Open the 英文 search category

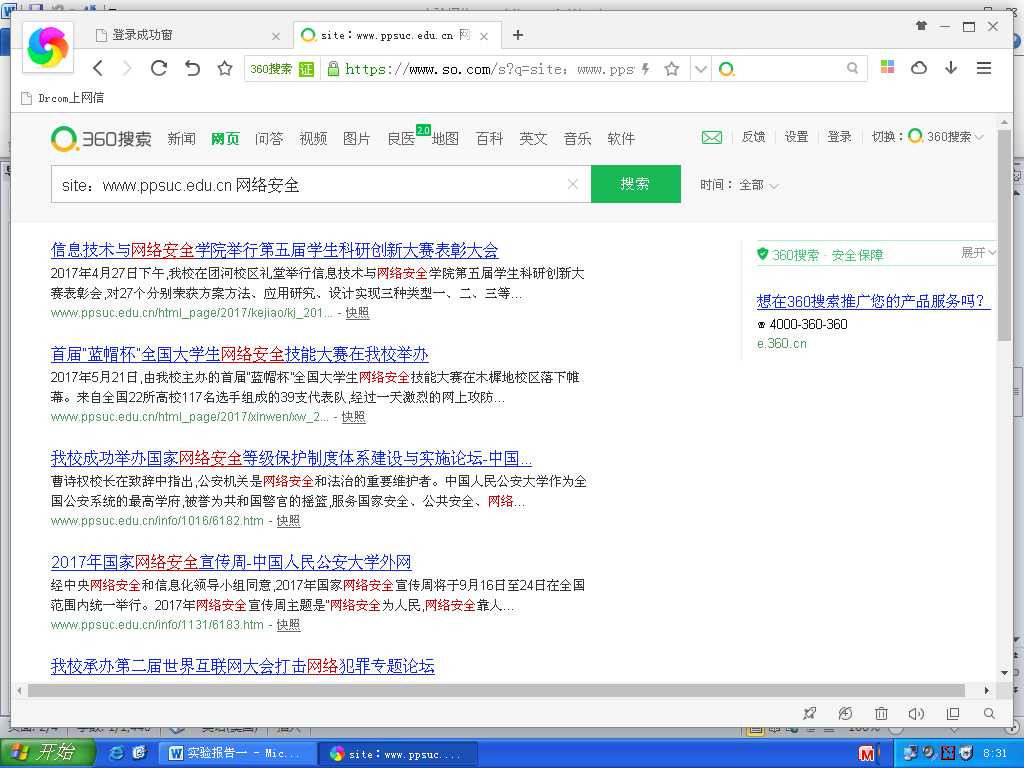point(533,138)
